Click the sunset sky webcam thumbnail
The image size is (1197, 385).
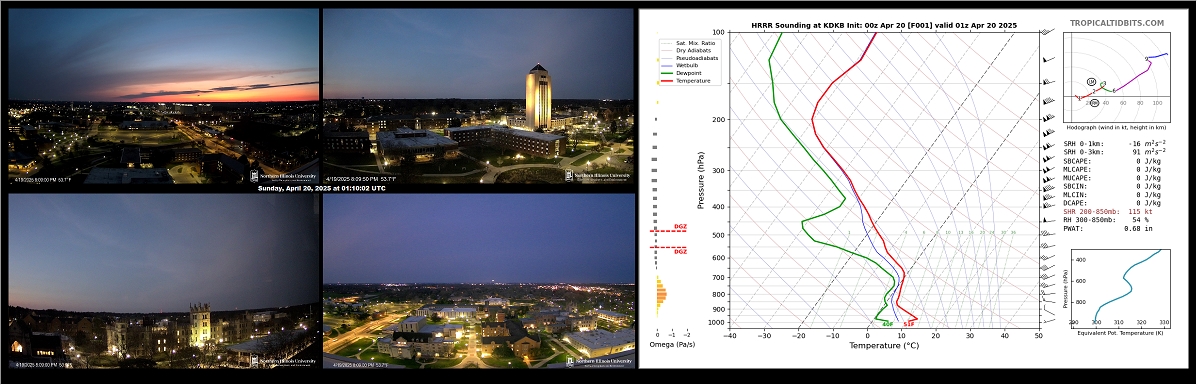click(163, 95)
